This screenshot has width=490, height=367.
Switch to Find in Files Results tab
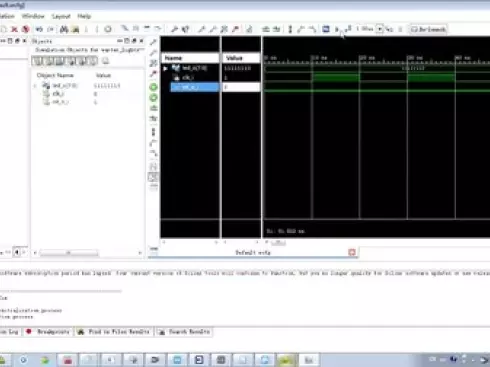(114, 332)
